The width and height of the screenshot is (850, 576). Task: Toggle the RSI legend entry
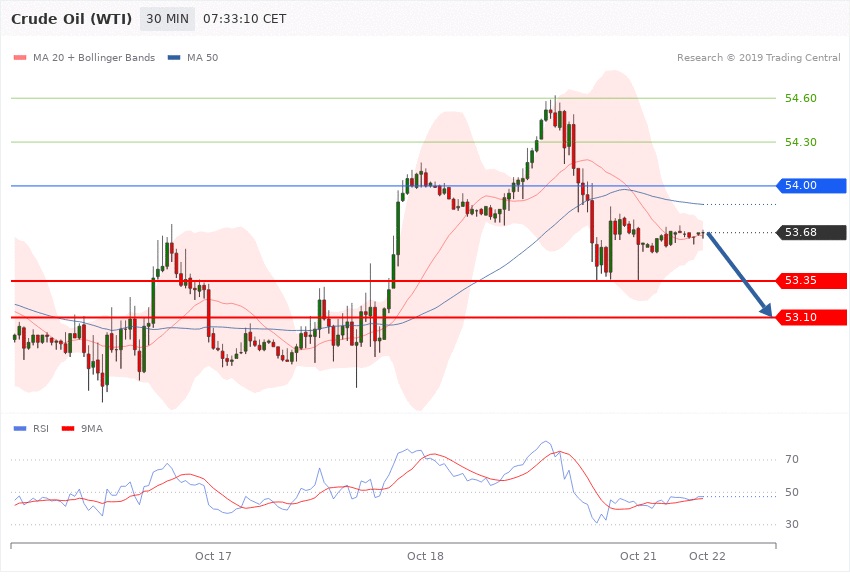point(41,428)
